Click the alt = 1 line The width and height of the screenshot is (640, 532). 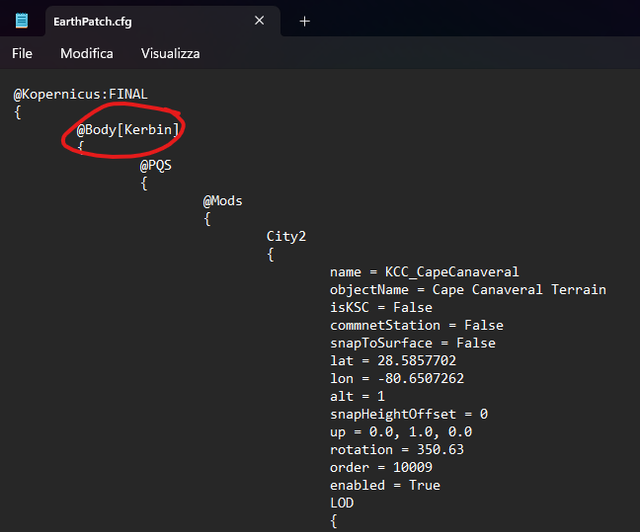[x=357, y=396]
